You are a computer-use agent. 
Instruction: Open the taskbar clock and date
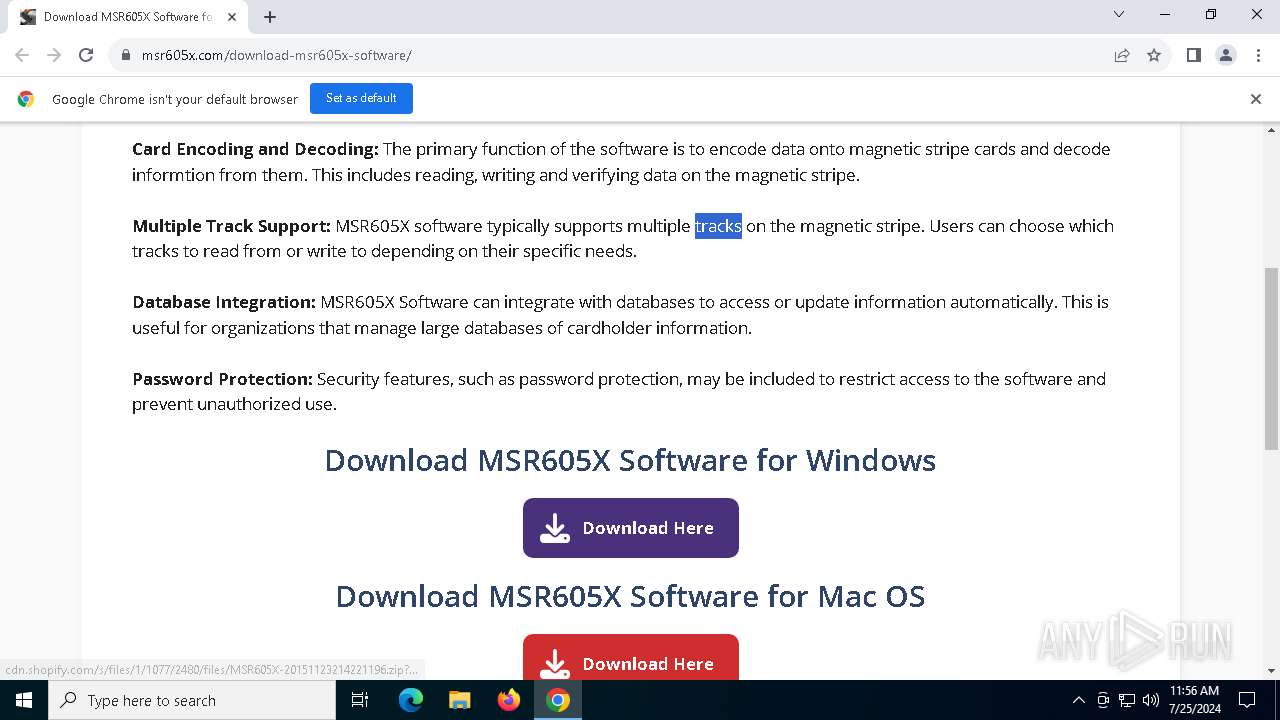(x=1194, y=700)
